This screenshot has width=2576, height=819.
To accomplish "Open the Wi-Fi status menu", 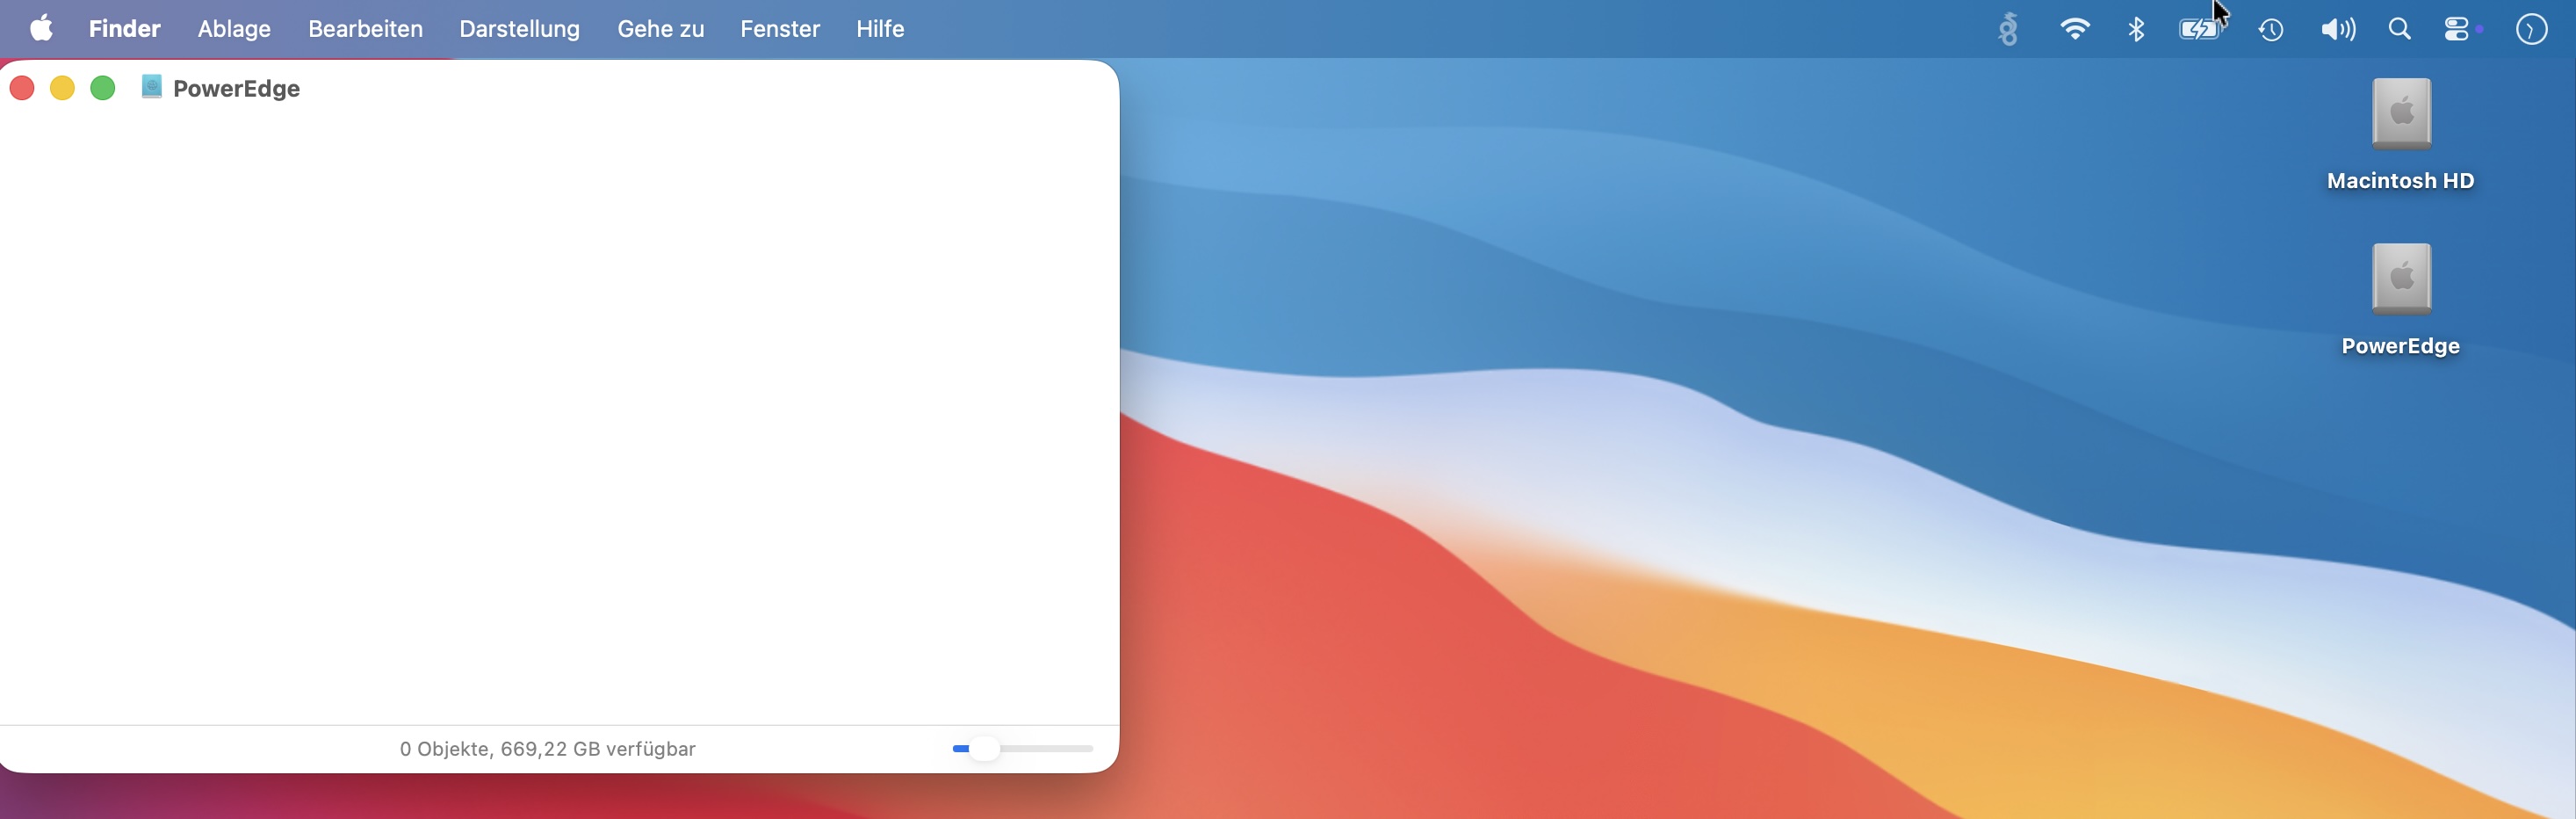I will [x=2075, y=30].
